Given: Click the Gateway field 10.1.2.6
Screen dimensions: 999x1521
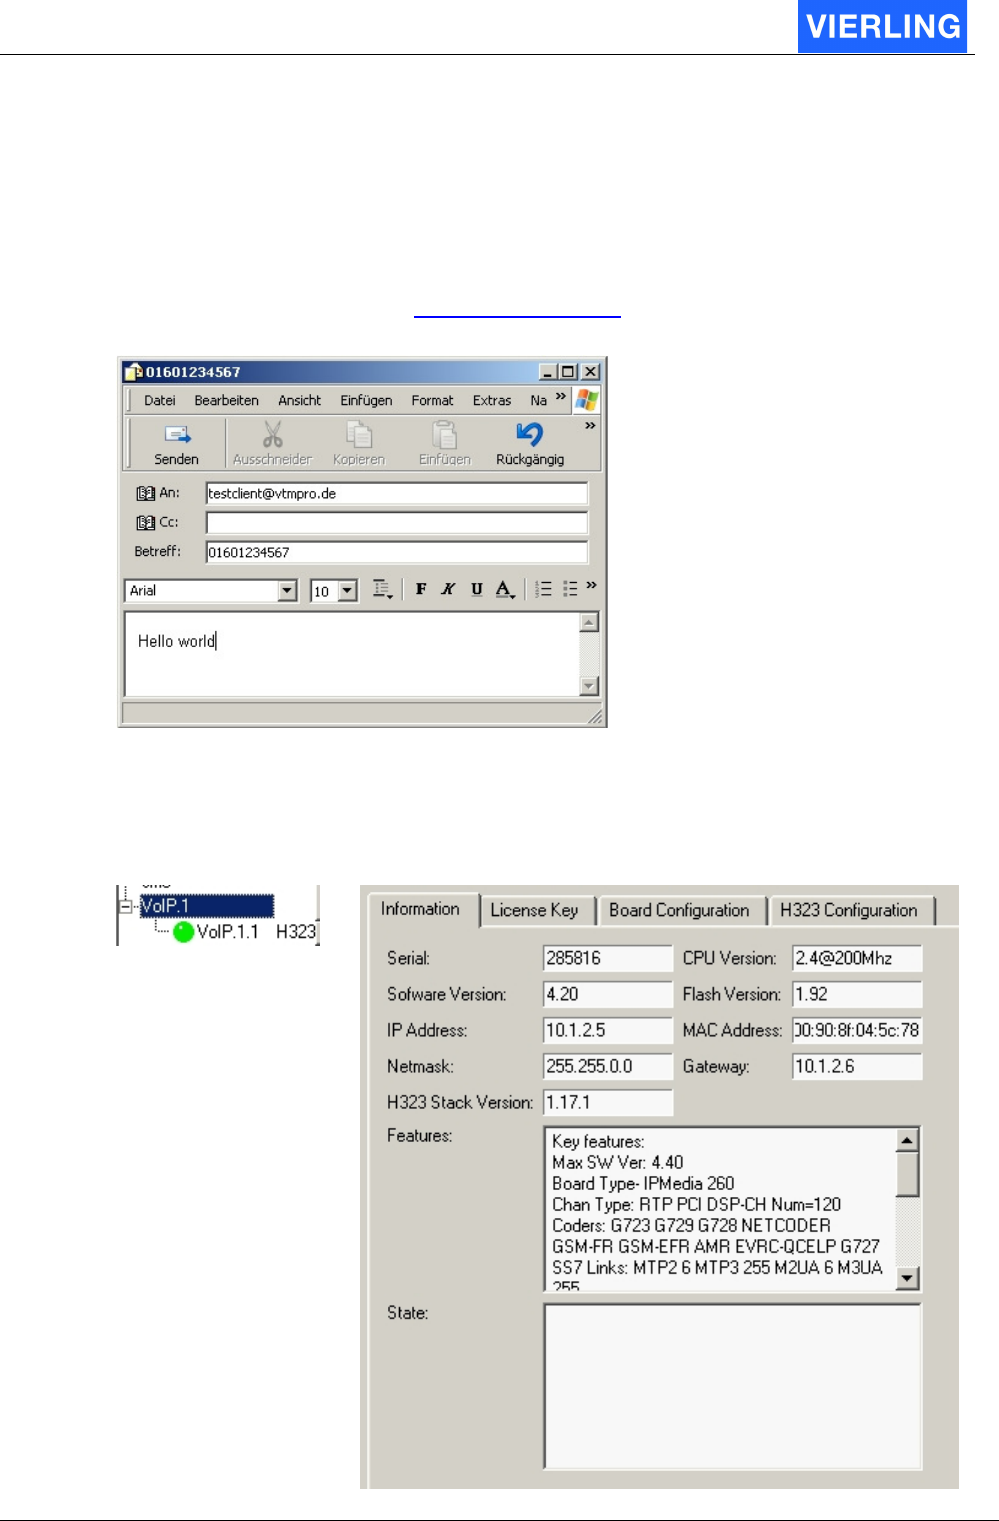Looking at the screenshot, I should pos(857,1066).
